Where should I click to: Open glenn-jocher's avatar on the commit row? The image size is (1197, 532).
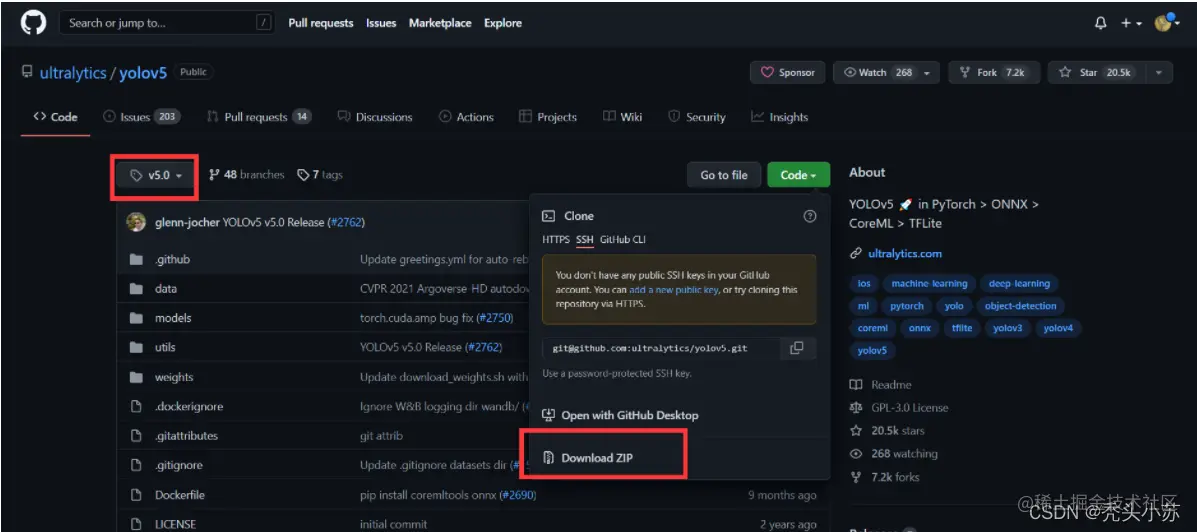(137, 222)
